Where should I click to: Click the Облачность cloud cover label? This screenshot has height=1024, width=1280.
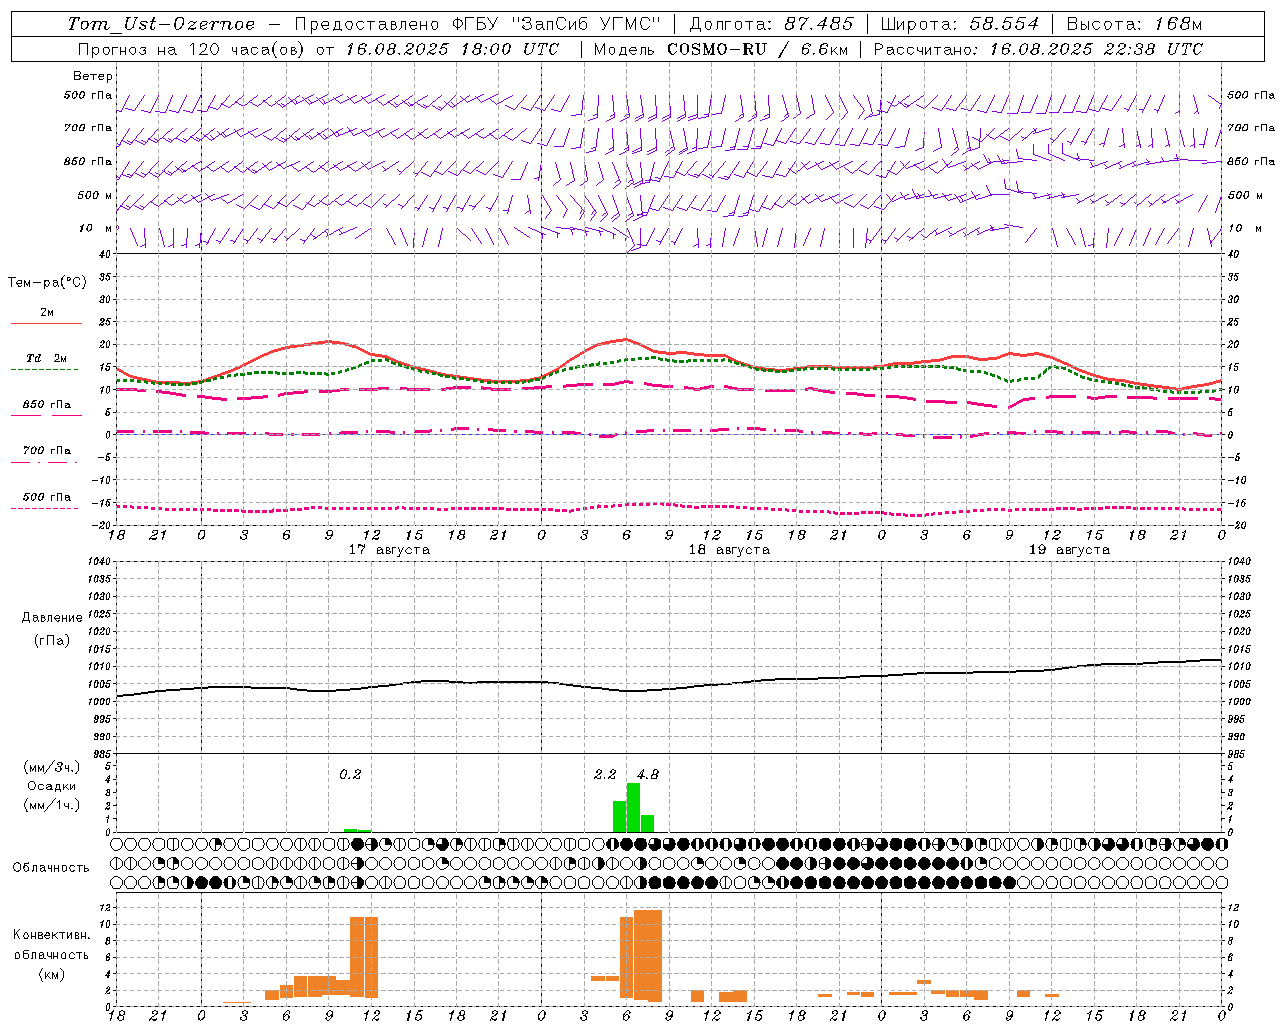tap(51, 868)
